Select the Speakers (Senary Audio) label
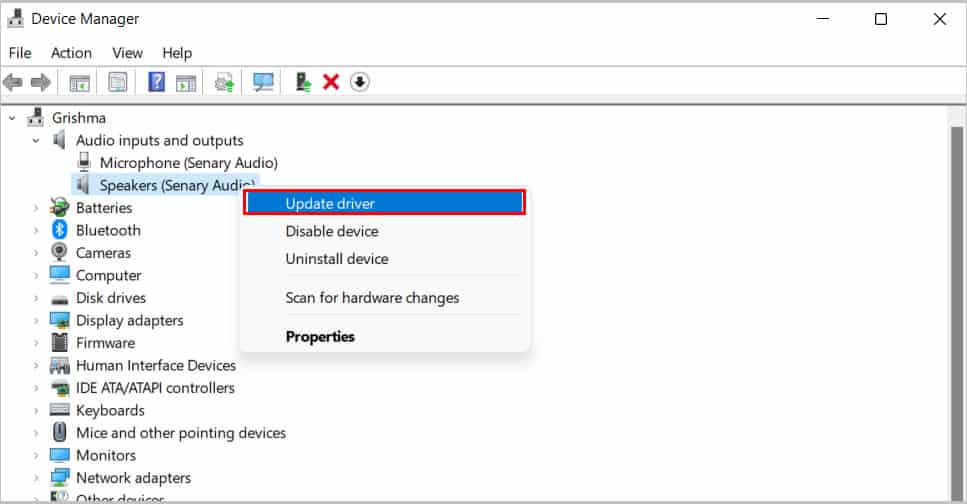This screenshot has width=967, height=504. (177, 185)
